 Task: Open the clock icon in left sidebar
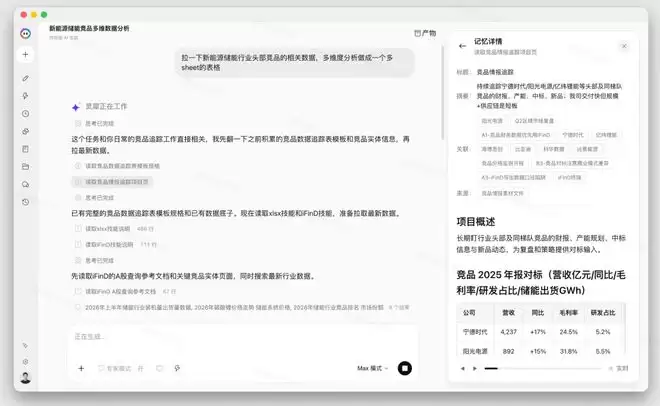pos(25,114)
